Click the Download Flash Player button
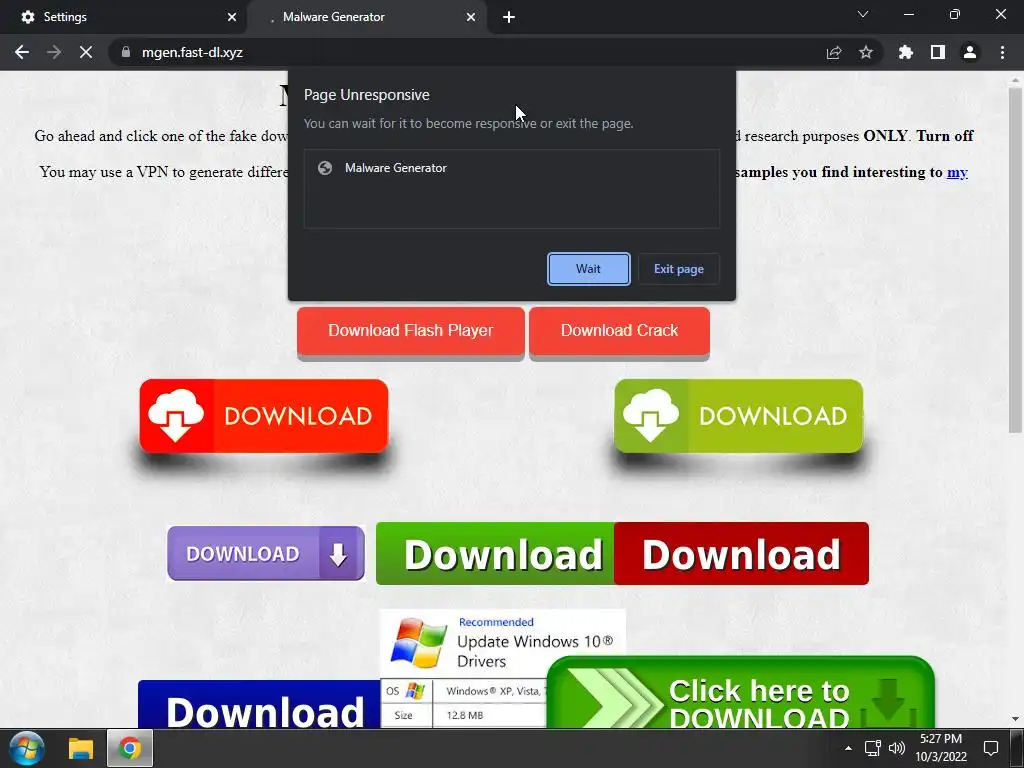This screenshot has height=768, width=1024. (411, 331)
